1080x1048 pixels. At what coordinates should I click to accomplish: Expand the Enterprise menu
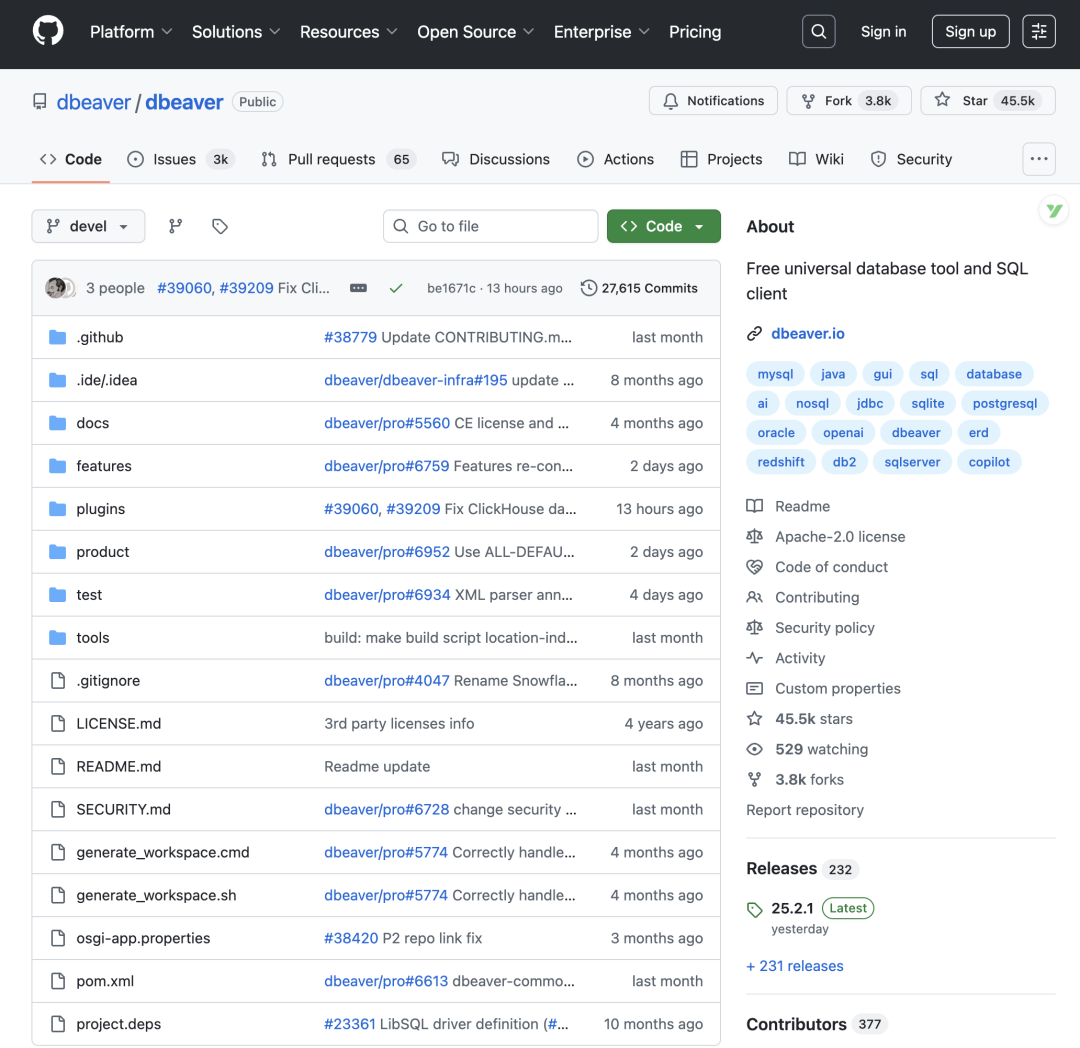coord(601,32)
